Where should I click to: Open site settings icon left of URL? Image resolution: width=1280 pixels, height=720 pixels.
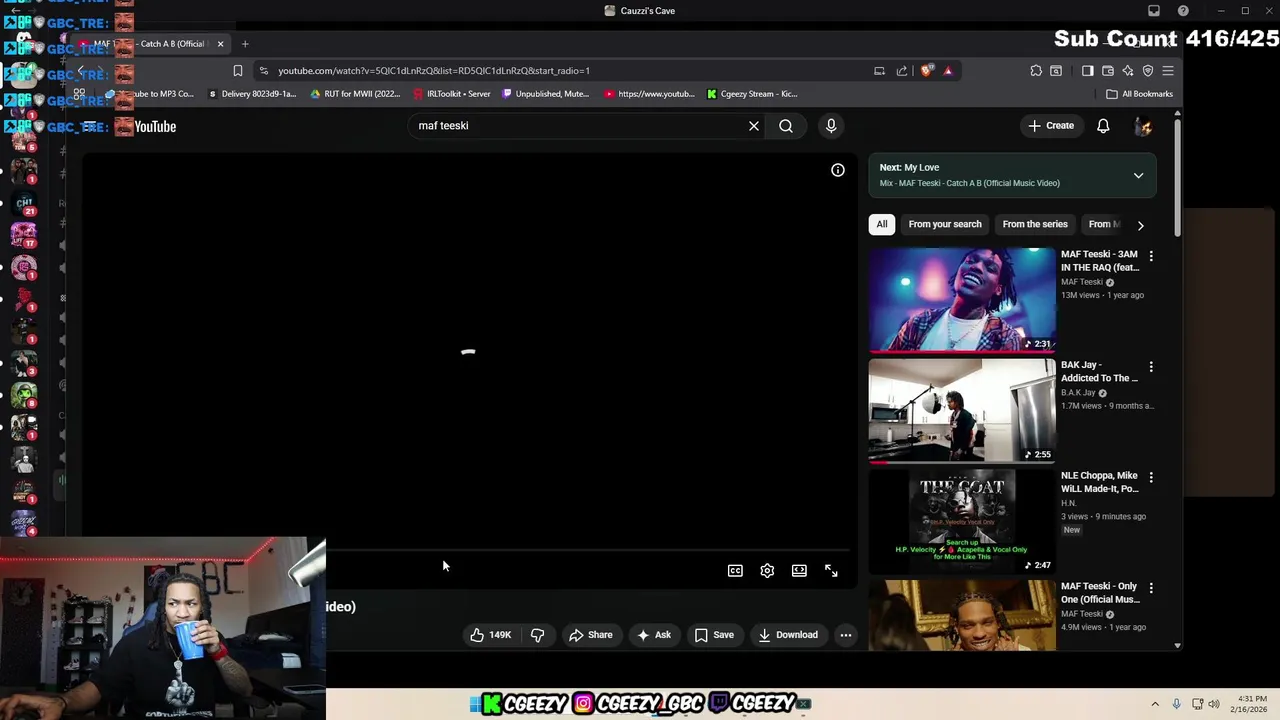[x=263, y=71]
